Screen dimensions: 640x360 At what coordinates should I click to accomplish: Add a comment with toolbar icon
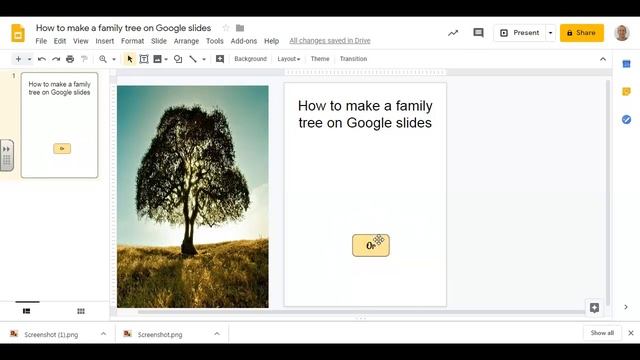tap(220, 59)
